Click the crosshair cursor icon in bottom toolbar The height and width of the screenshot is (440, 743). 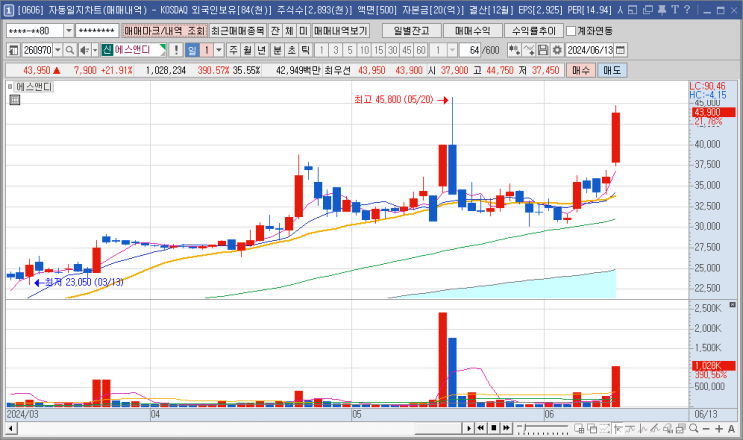pyautogui.click(x=617, y=429)
